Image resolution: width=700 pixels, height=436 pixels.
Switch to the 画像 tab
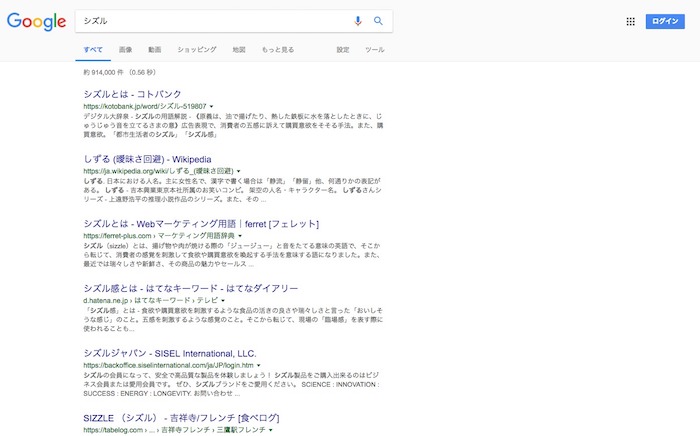(x=125, y=49)
